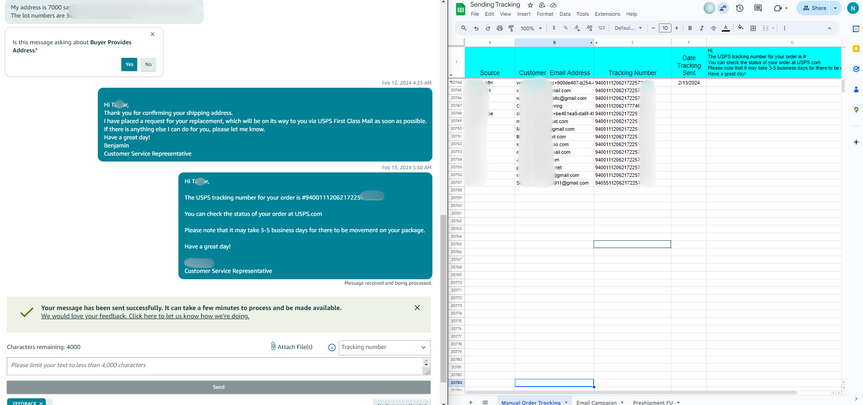Open Google Tasks side panel

[856, 69]
